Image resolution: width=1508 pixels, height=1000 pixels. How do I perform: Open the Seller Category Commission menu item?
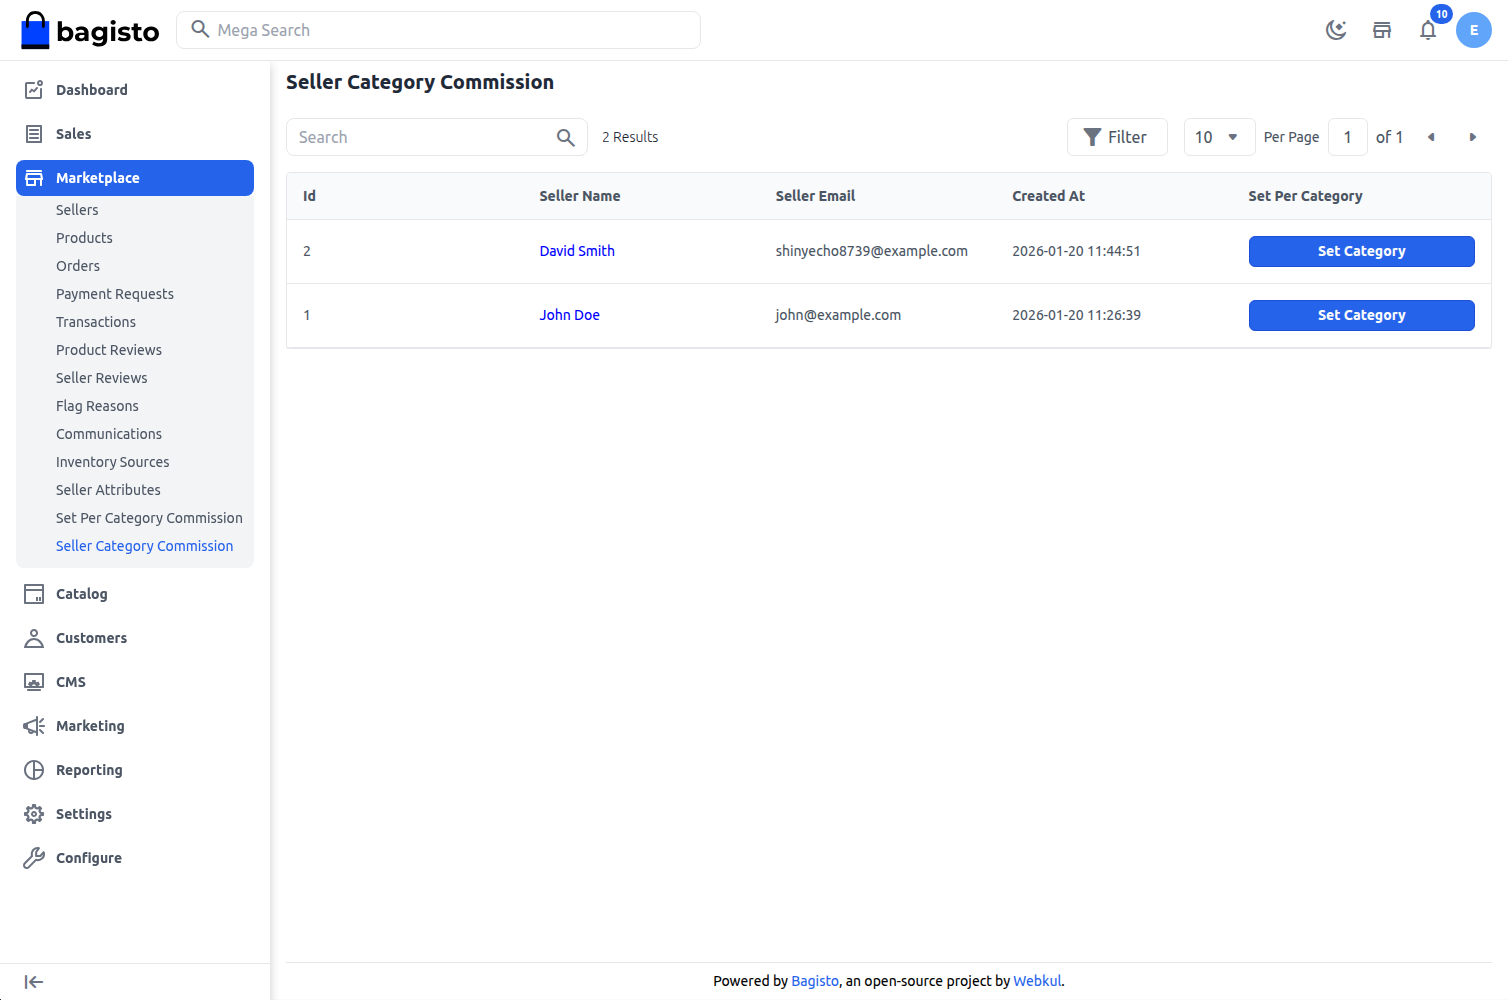point(144,546)
